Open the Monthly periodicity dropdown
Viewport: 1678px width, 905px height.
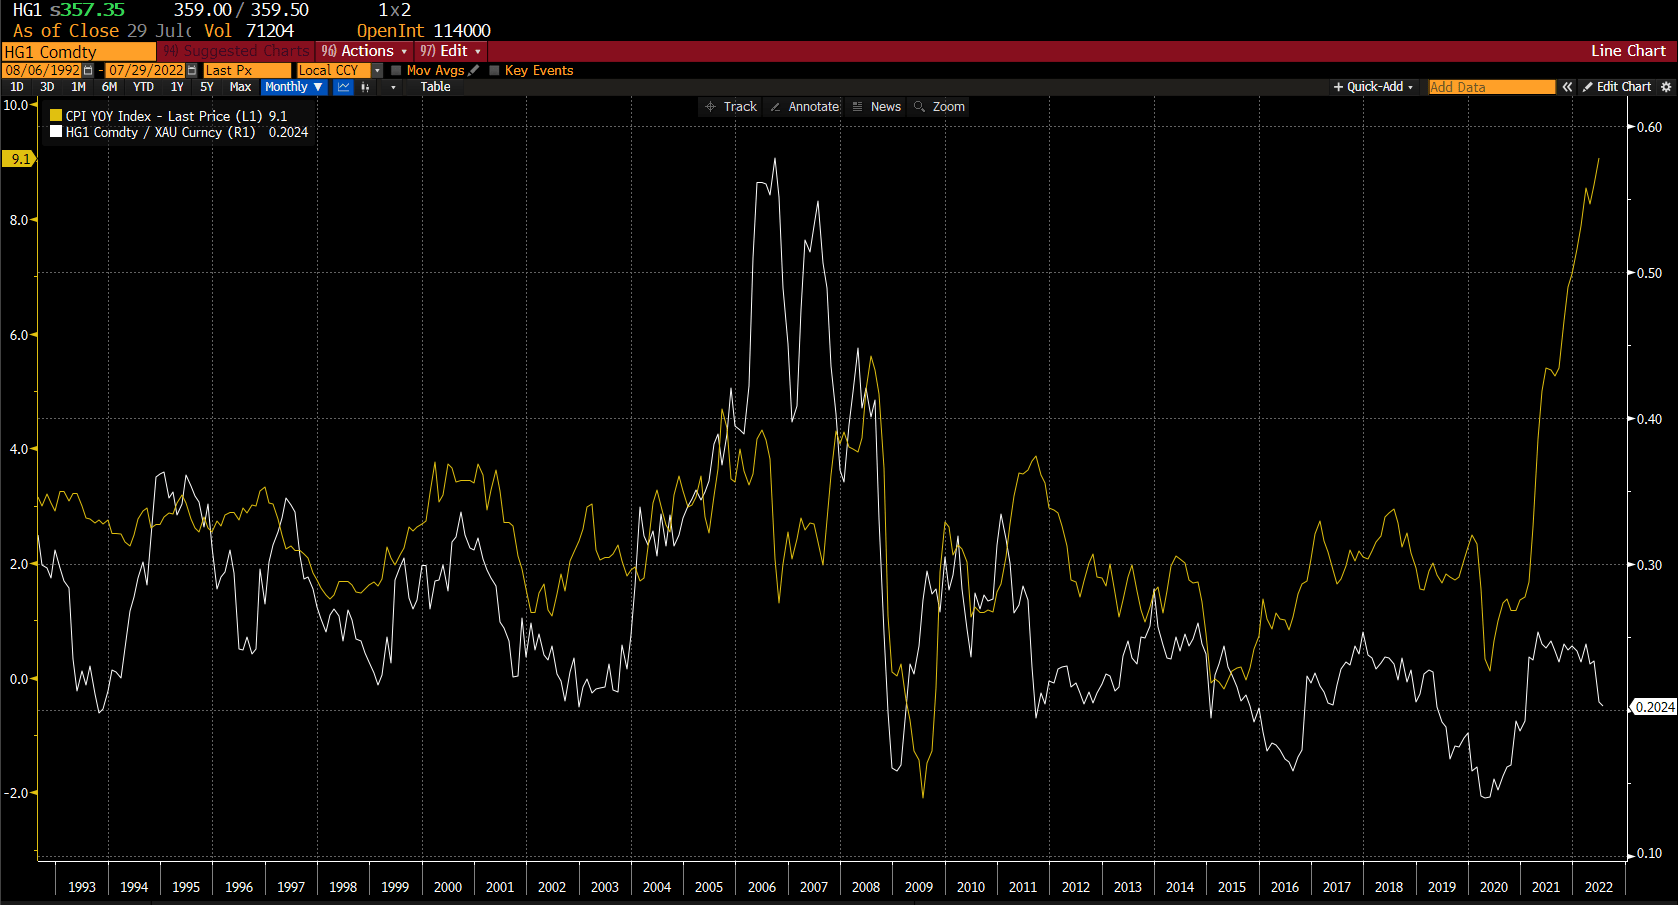pos(293,87)
